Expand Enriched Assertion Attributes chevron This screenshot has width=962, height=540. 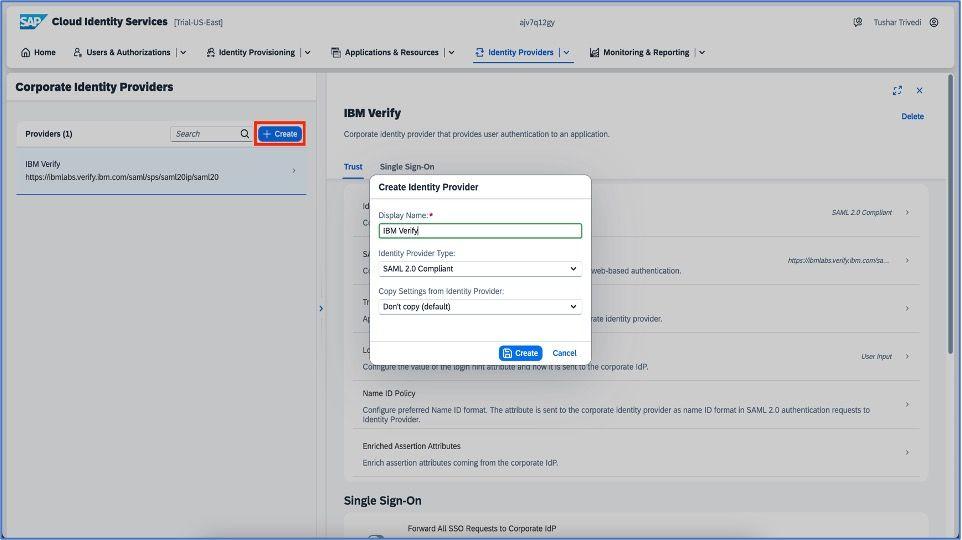[x=907, y=452]
